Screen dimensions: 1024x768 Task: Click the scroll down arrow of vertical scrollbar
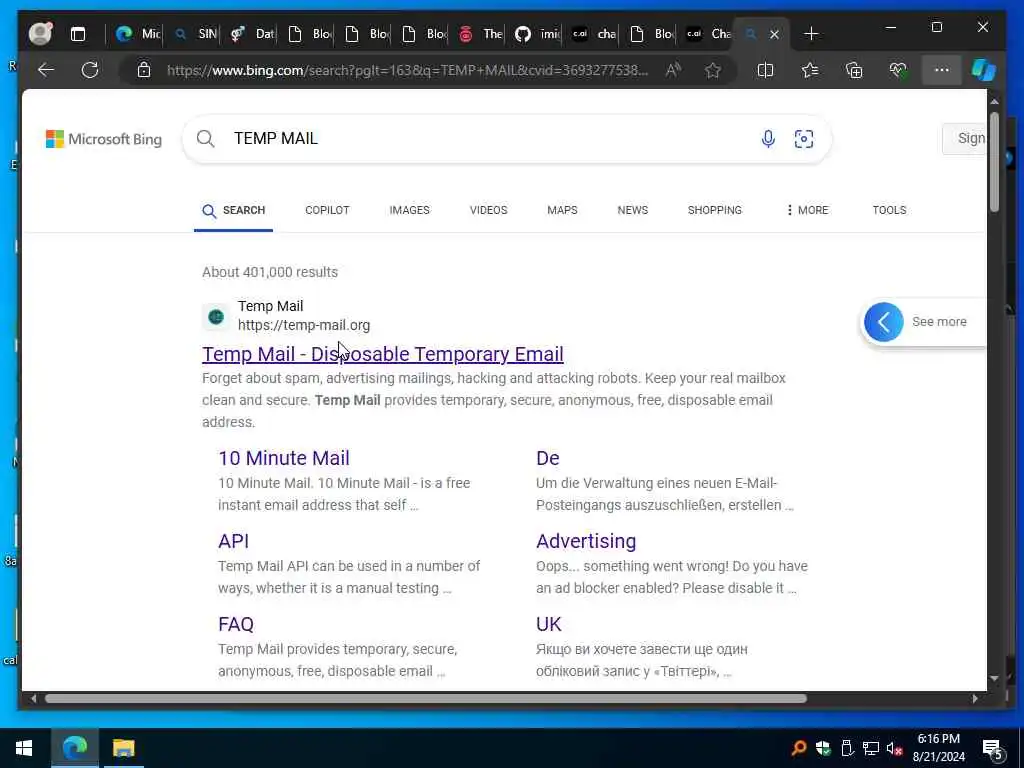994,679
